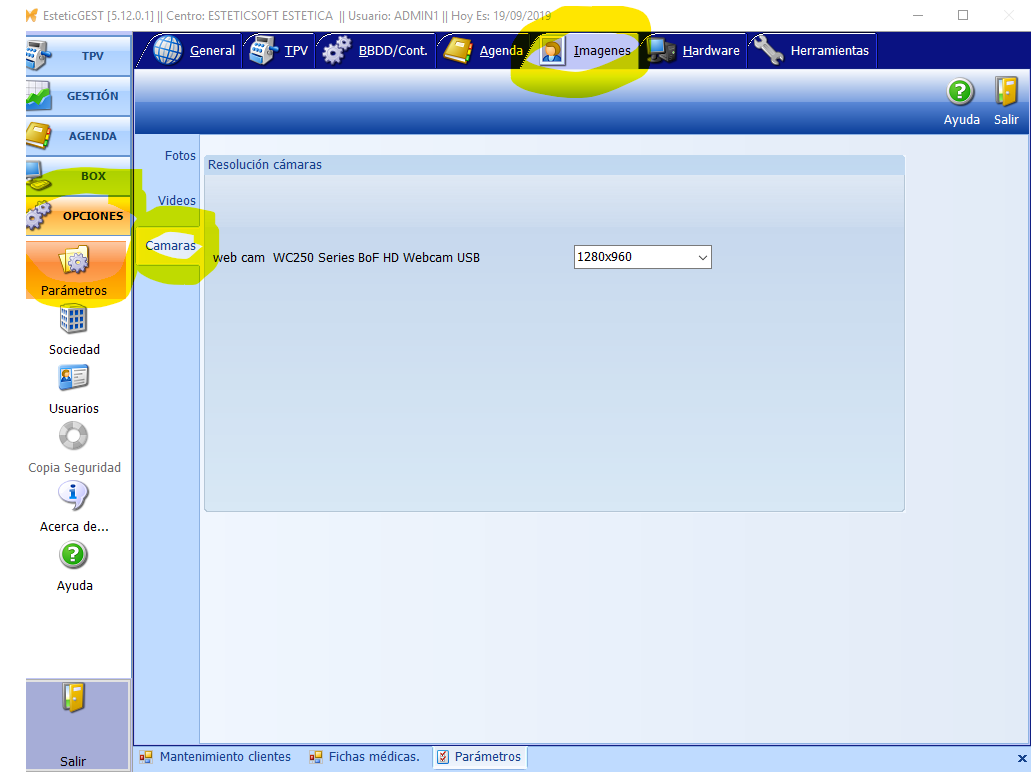Switch to Mantenimiento clientes window tab
Viewport: 1031px width, 772px height.
point(216,757)
